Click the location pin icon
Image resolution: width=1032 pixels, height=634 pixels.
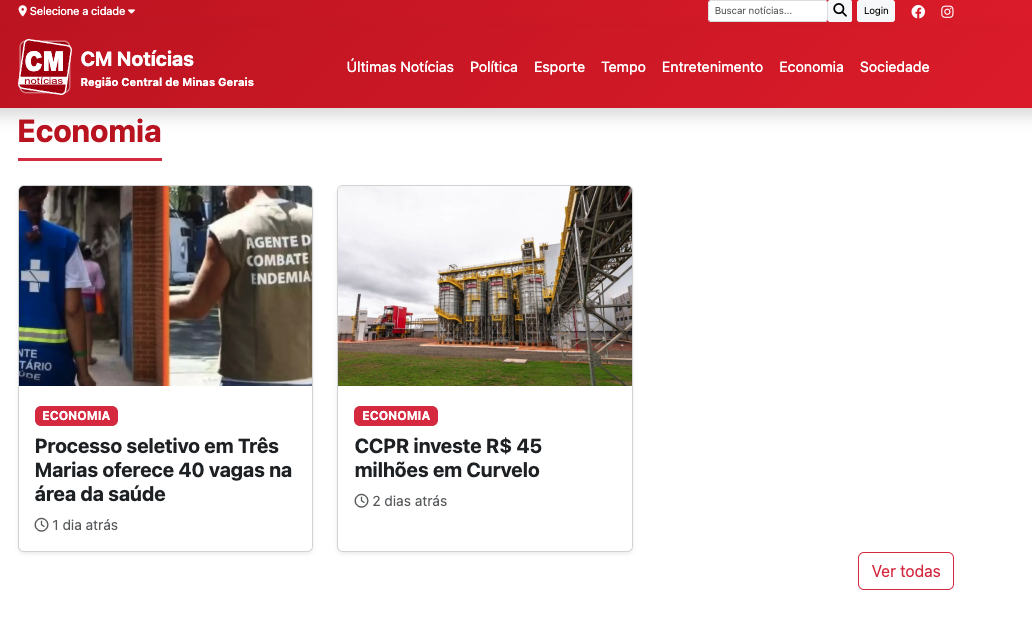(x=23, y=12)
